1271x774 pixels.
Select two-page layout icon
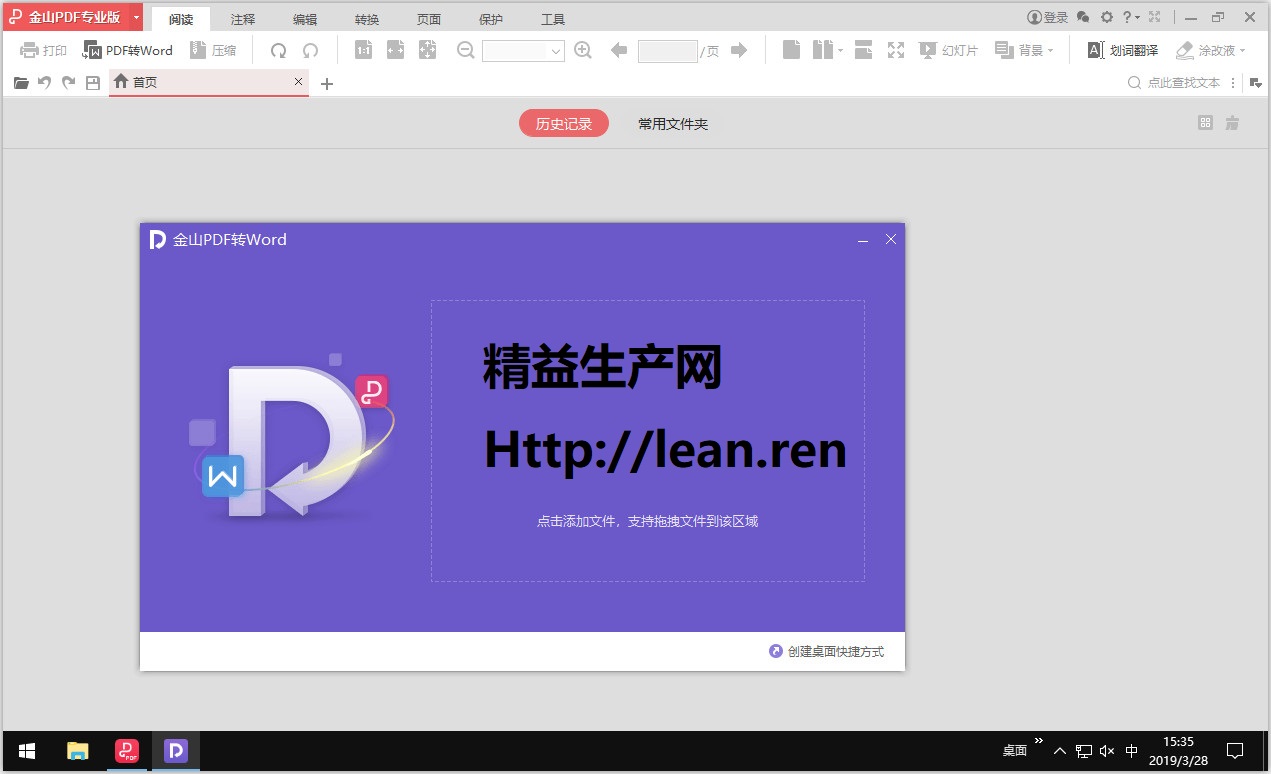822,50
